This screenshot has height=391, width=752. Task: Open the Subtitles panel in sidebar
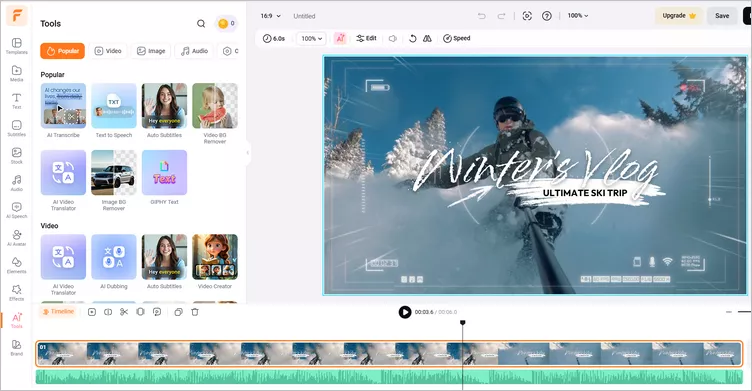tap(17, 128)
